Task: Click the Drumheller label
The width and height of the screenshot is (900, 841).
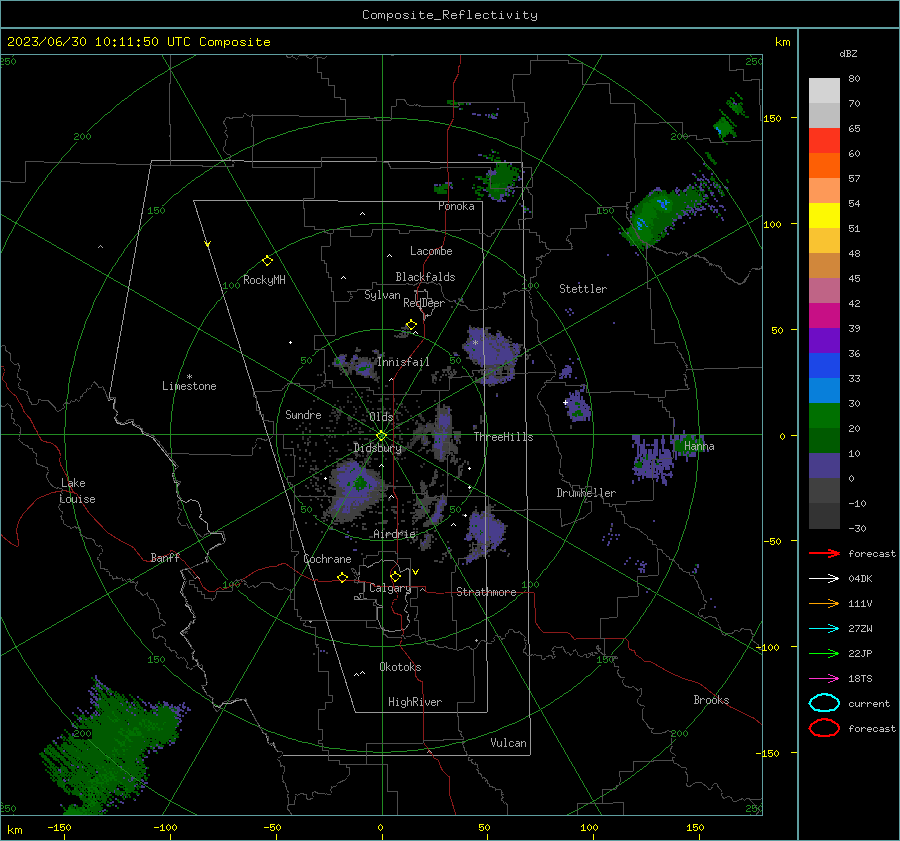Action: (x=586, y=493)
